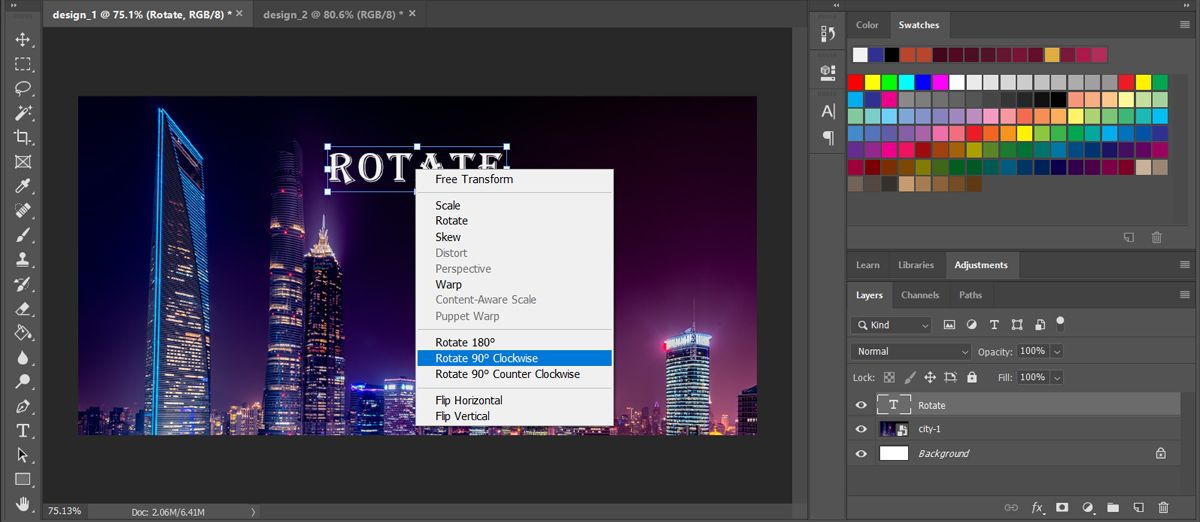This screenshot has height=522, width=1200.
Task: Select the Move tool
Action: pos(22,40)
